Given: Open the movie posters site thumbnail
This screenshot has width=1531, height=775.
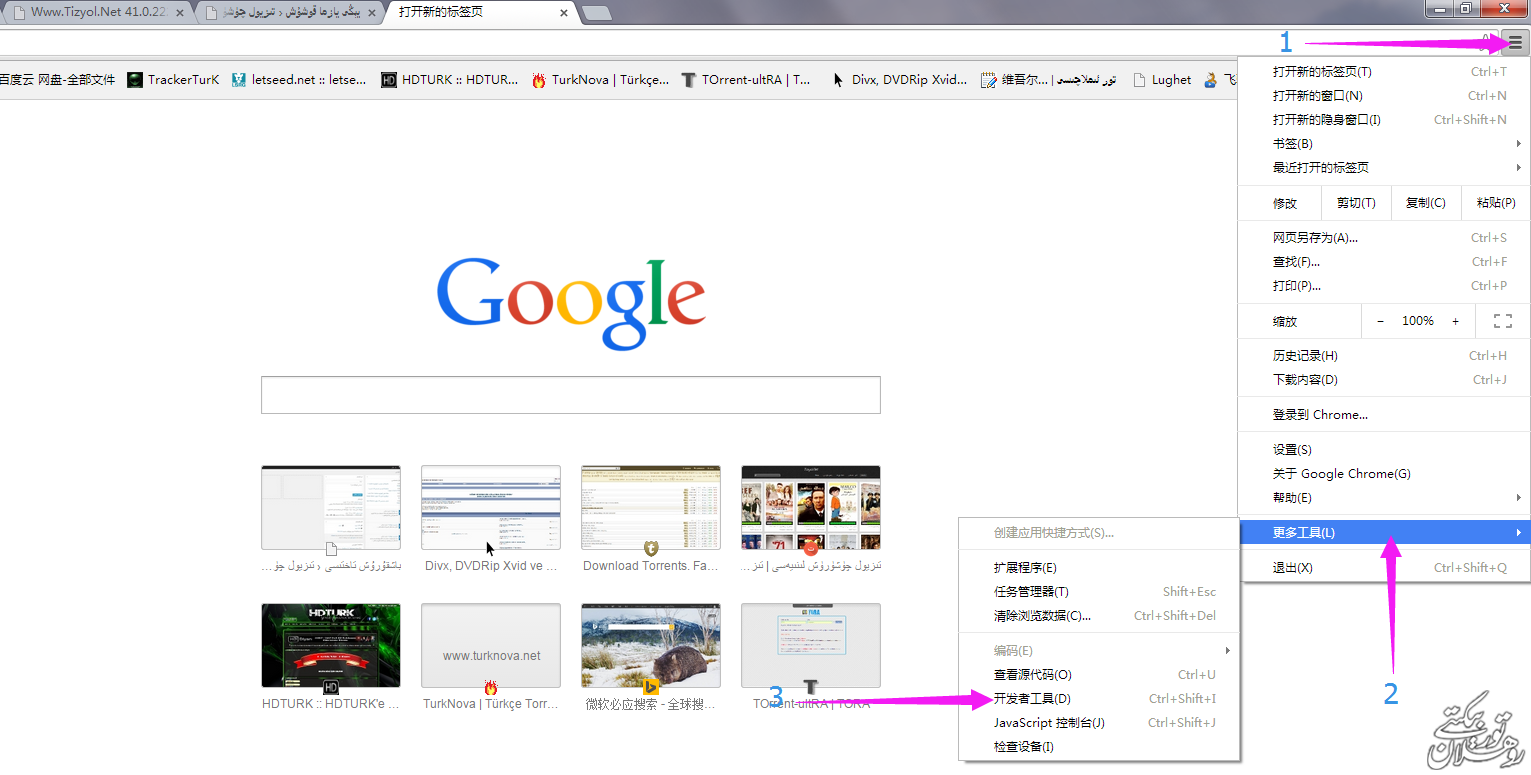Looking at the screenshot, I should coord(811,508).
